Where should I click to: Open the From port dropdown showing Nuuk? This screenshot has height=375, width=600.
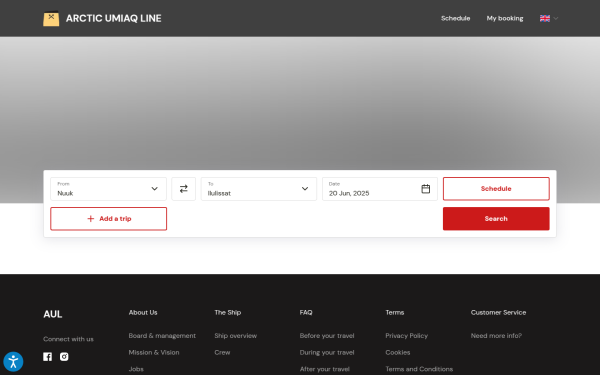[108, 189]
